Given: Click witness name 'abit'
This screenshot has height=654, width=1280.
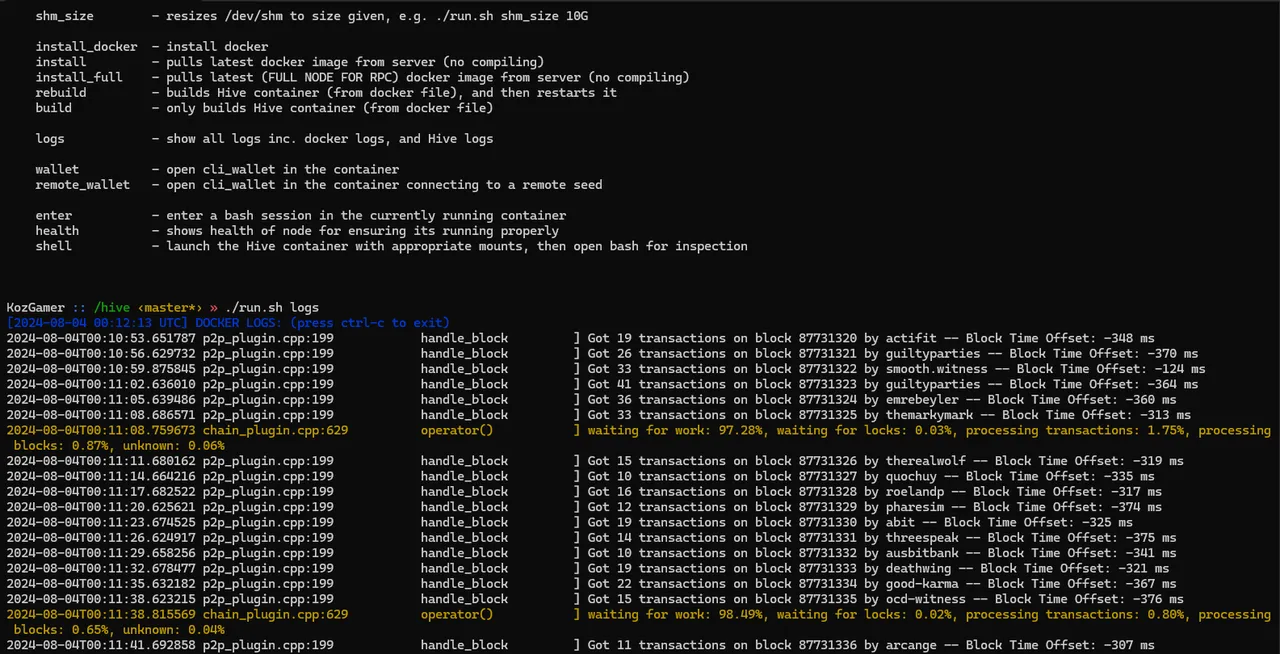Looking at the screenshot, I should pyautogui.click(x=901, y=523).
